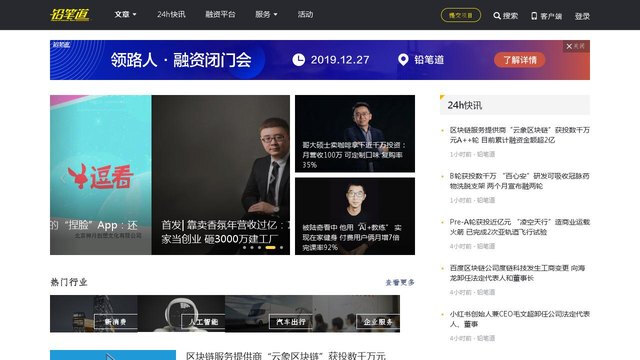This screenshot has height=360, width=640.
Task: Click the yellow 提交项目 button
Action: coord(460,16)
